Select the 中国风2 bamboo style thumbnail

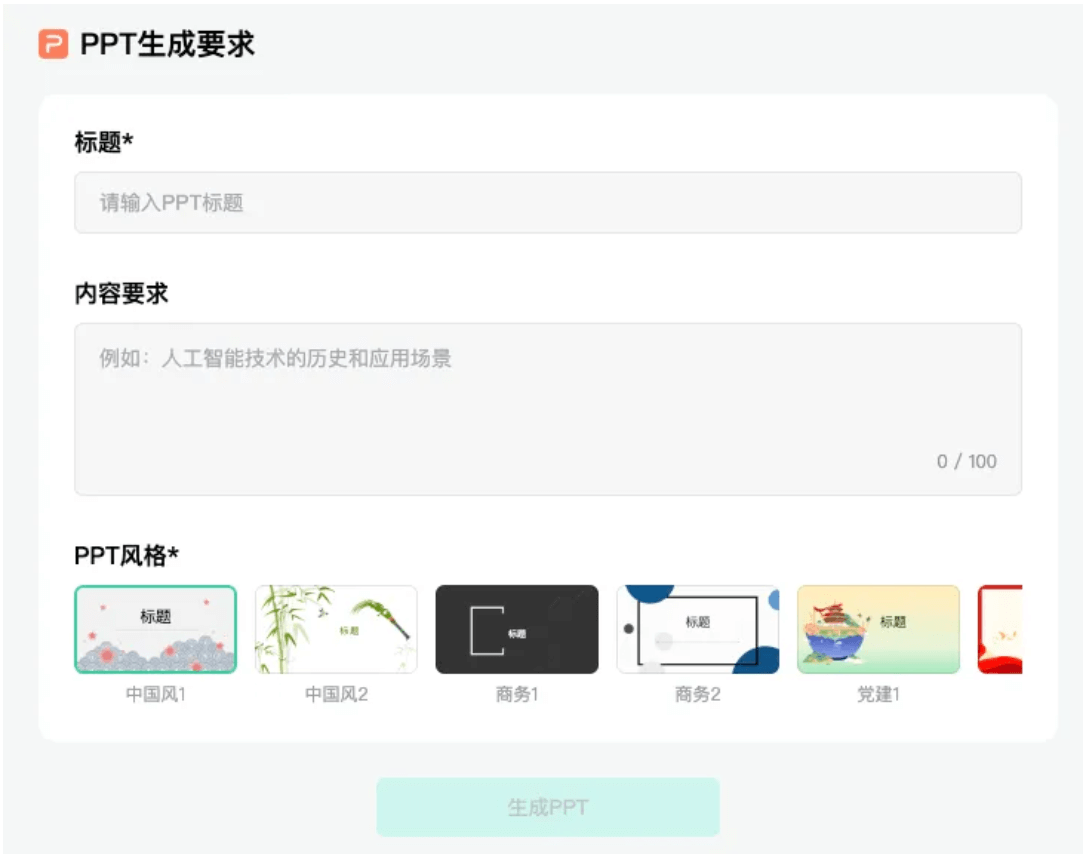(x=336, y=629)
